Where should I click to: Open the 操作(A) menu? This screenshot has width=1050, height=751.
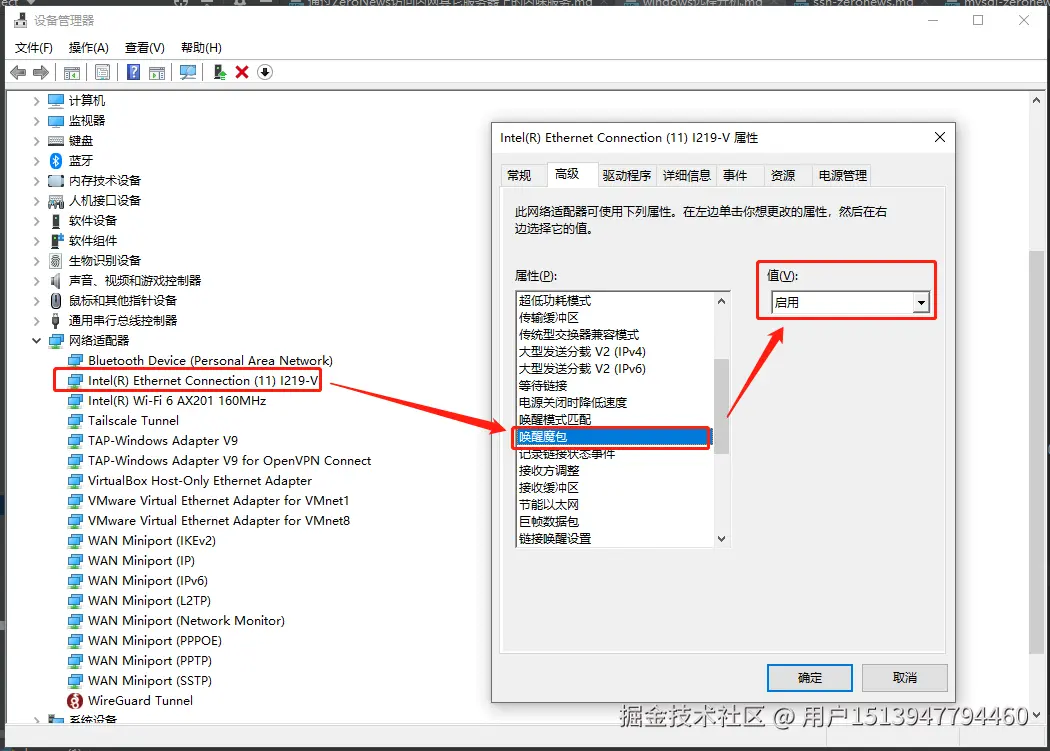tap(88, 48)
